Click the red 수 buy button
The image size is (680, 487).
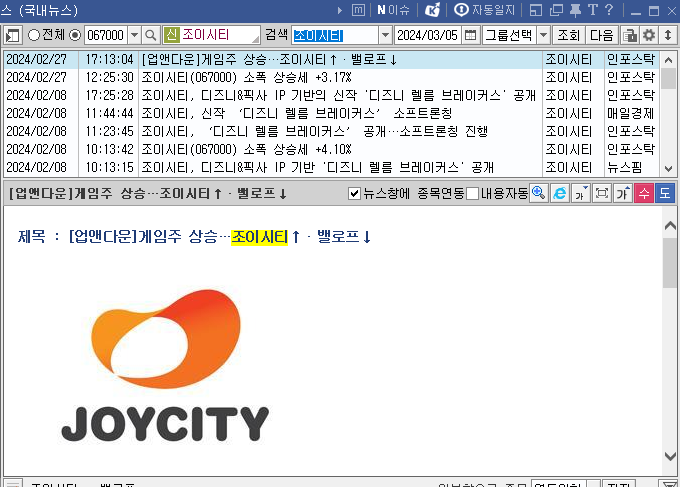644,193
